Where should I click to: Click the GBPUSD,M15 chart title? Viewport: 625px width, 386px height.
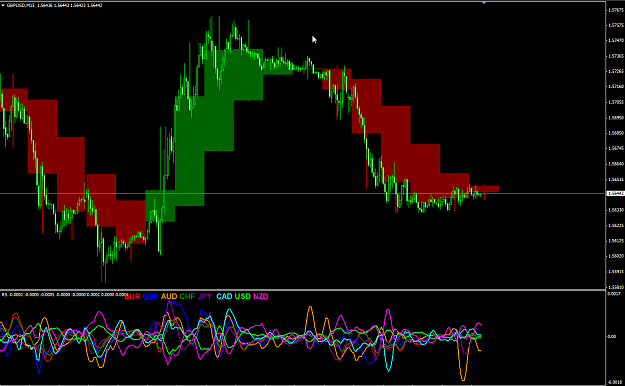tap(20, 6)
